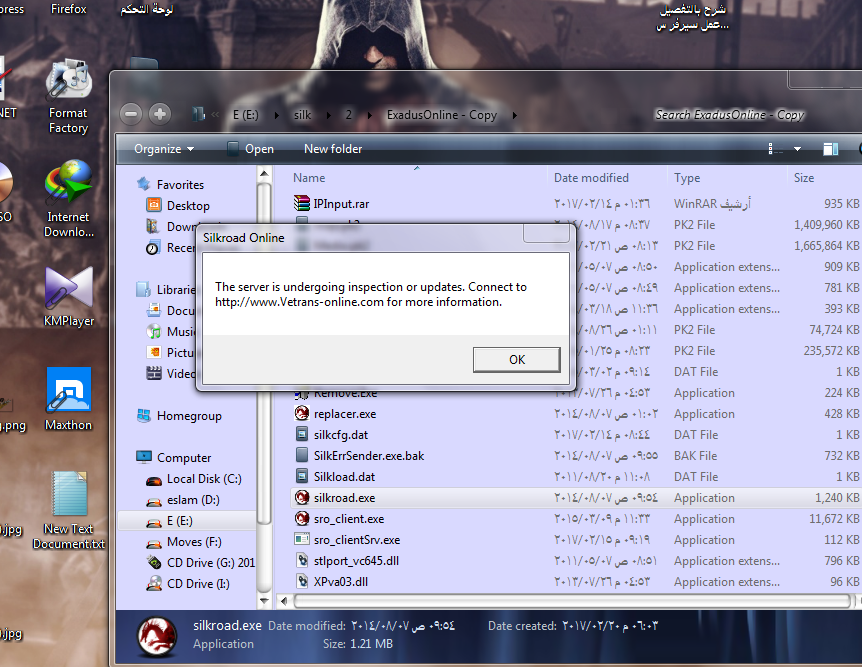Expand the folder 2 breadcrumb arrow

coord(369,115)
